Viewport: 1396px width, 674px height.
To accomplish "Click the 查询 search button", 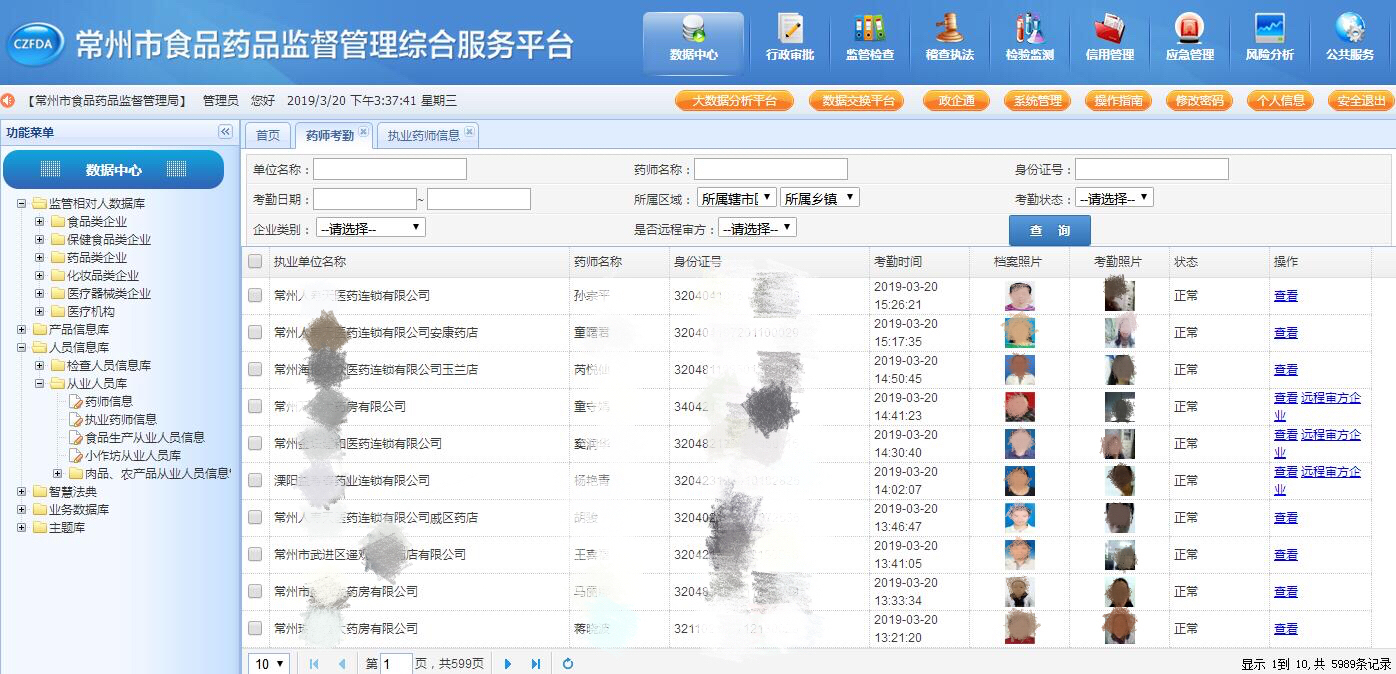I will click(x=1049, y=230).
